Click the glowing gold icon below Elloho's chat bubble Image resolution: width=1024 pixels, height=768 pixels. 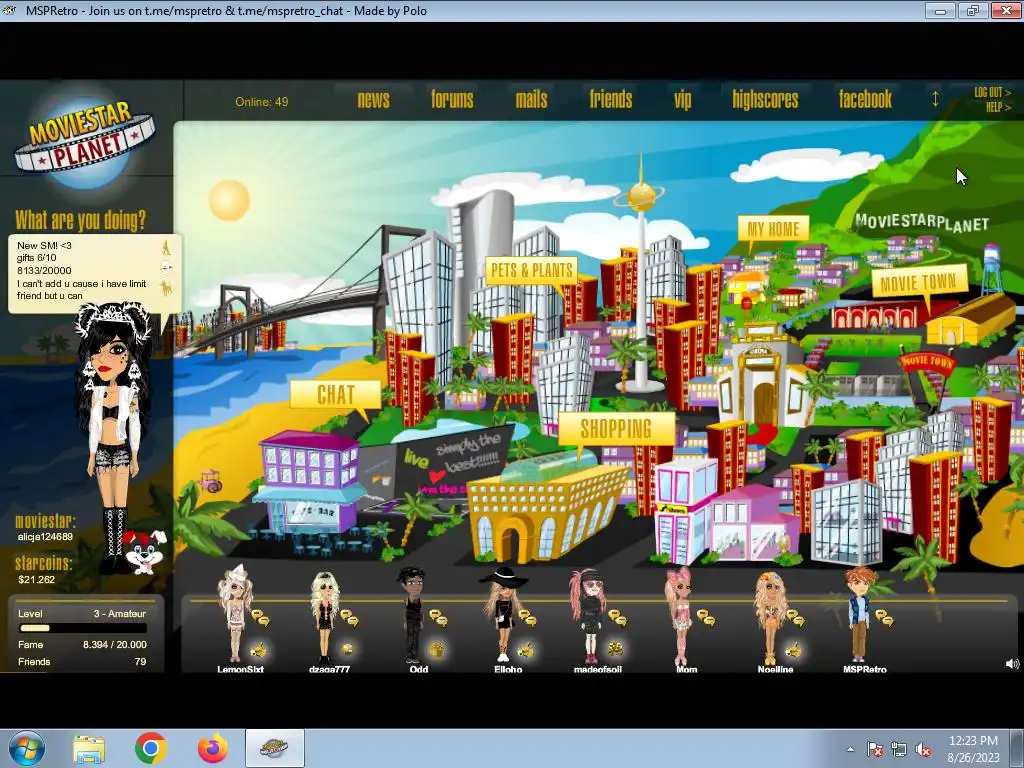526,649
